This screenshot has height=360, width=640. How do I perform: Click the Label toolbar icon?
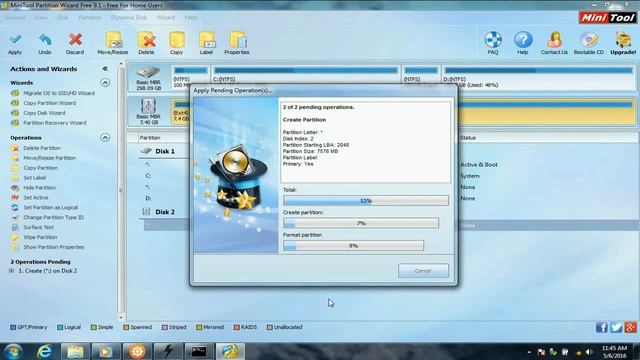click(x=206, y=44)
